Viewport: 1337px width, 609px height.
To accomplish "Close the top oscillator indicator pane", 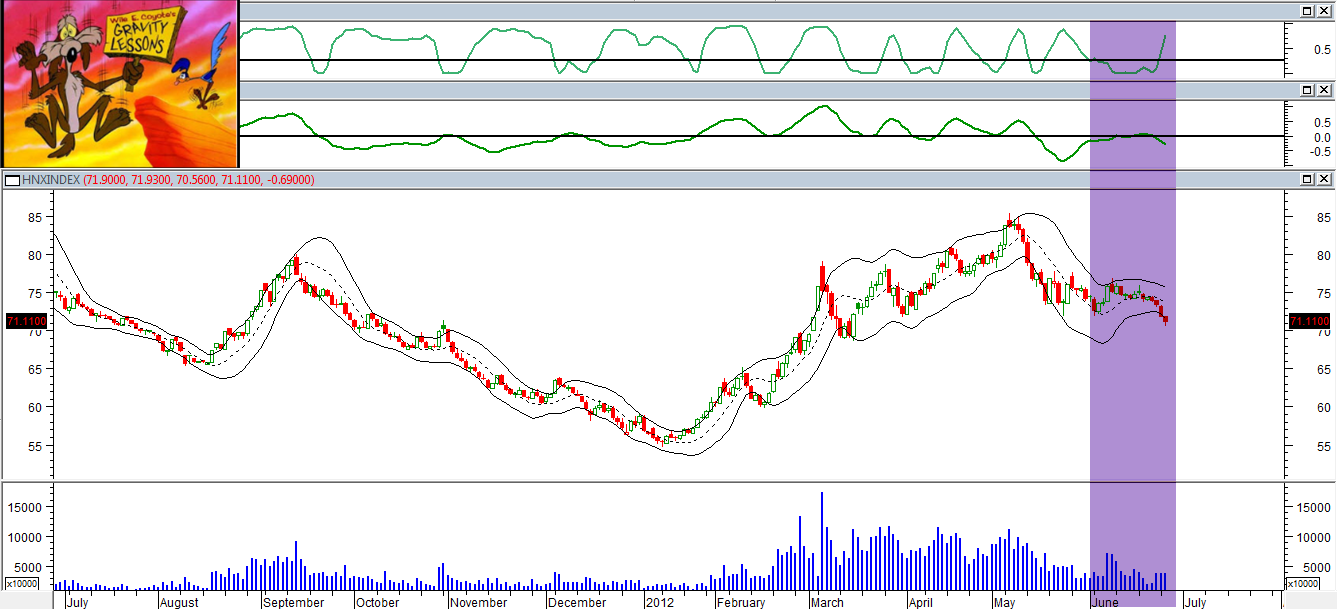I will (x=1323, y=10).
